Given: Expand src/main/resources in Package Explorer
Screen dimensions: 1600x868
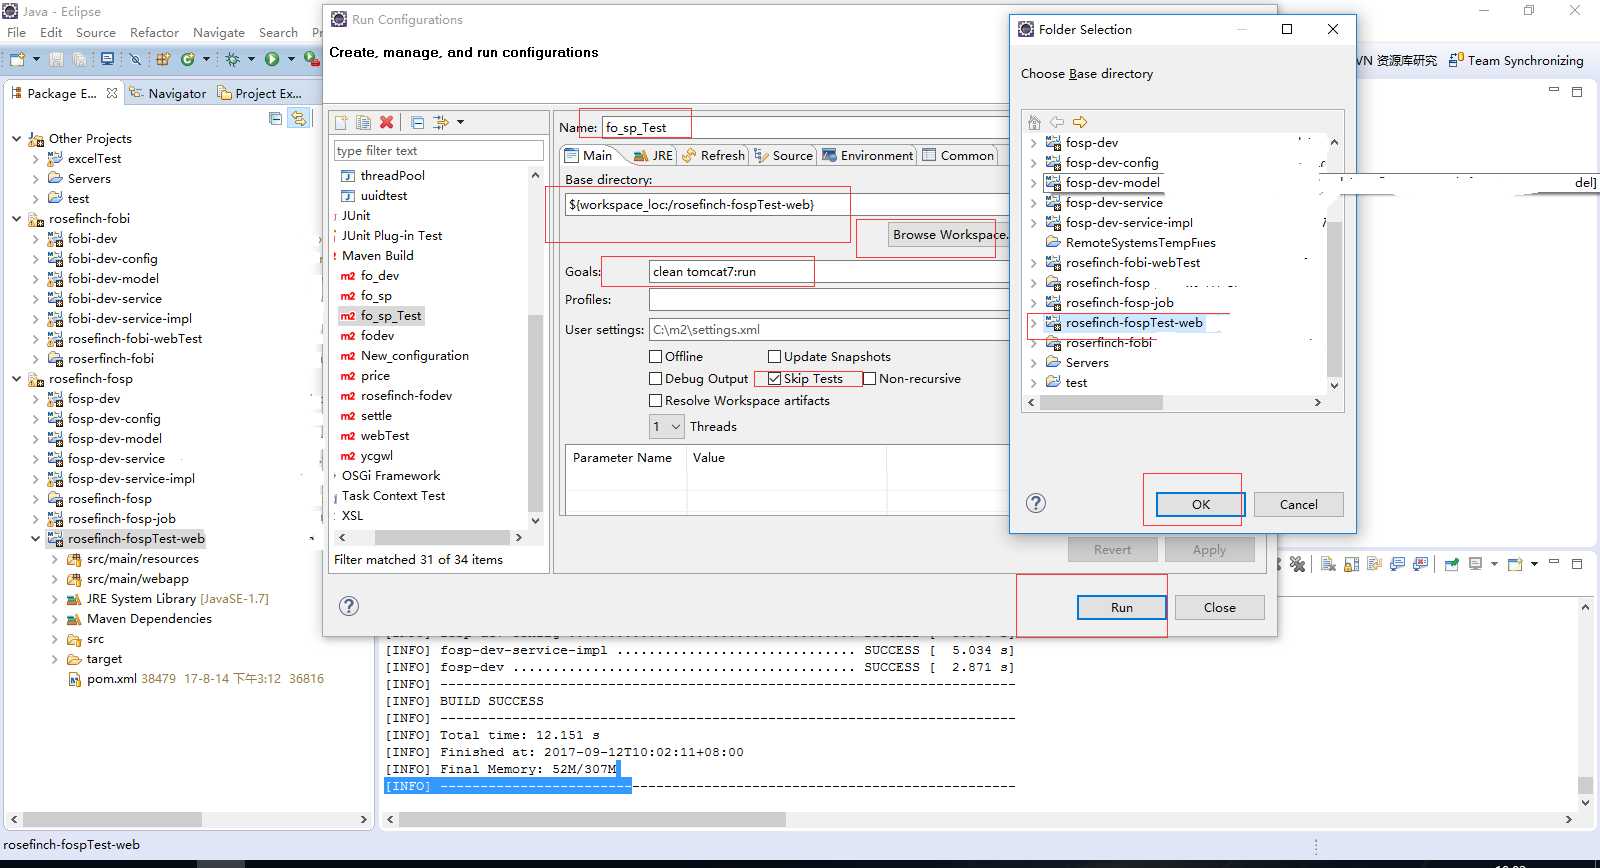Looking at the screenshot, I should (55, 559).
